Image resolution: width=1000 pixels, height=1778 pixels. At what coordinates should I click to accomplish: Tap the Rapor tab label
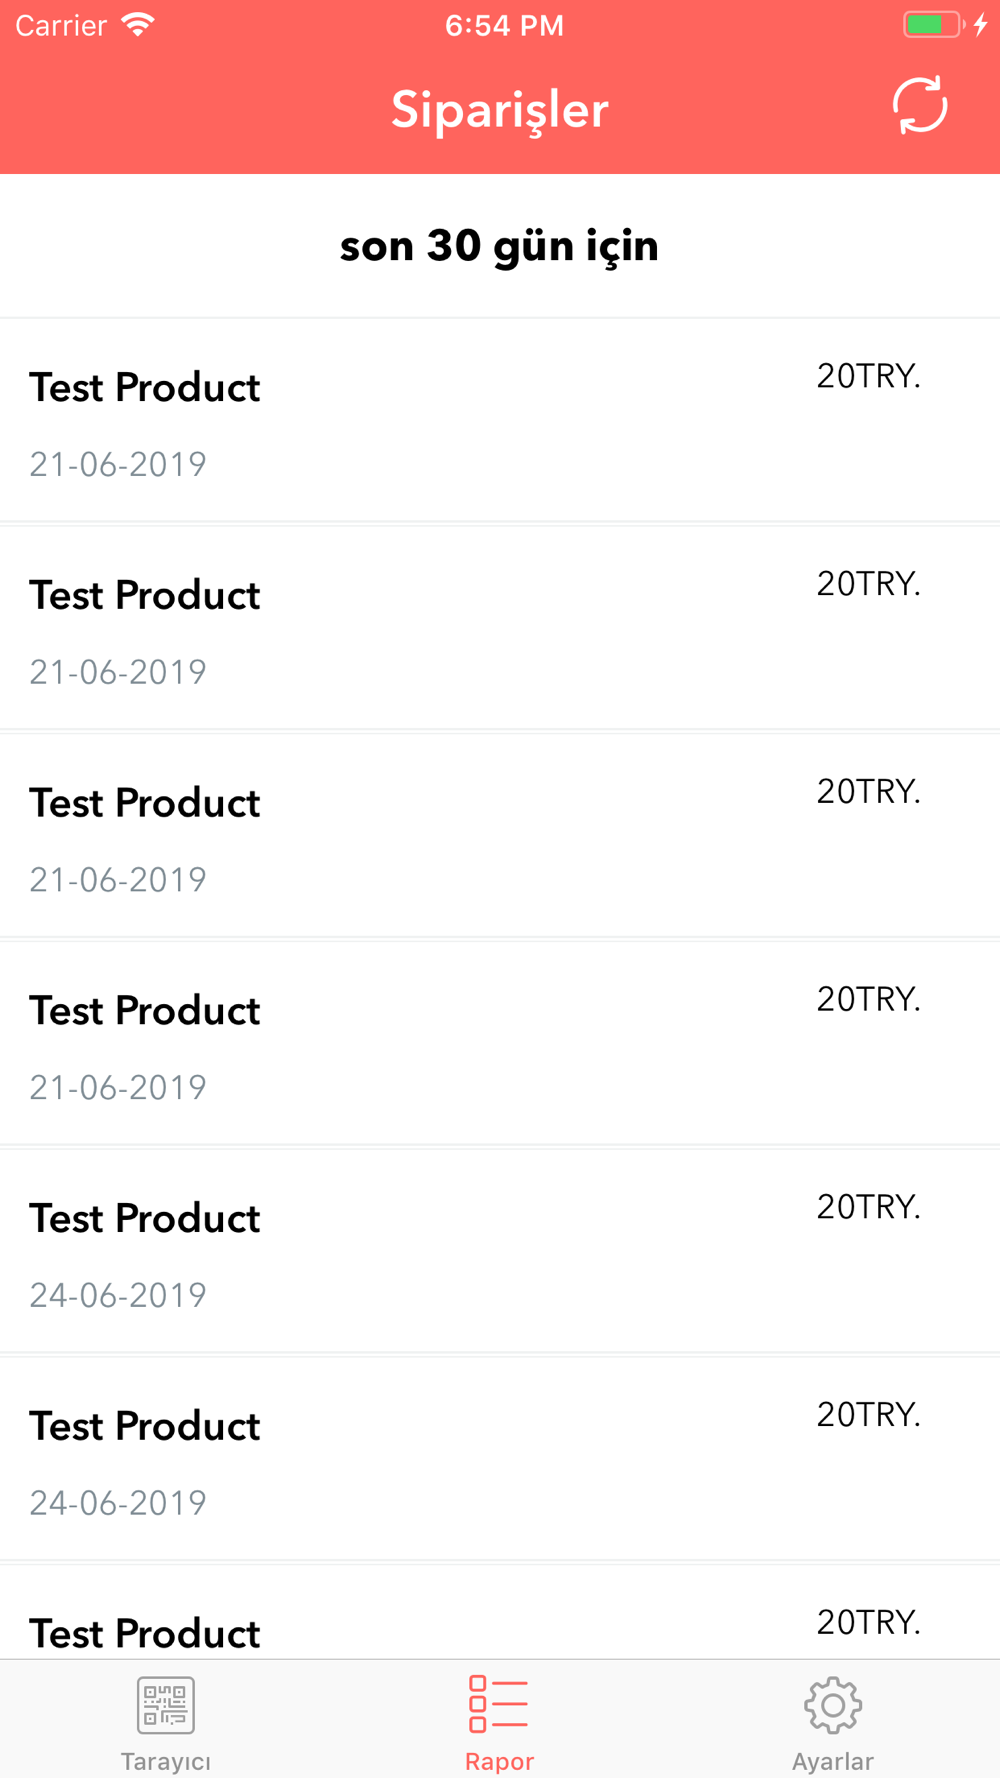[499, 1761]
